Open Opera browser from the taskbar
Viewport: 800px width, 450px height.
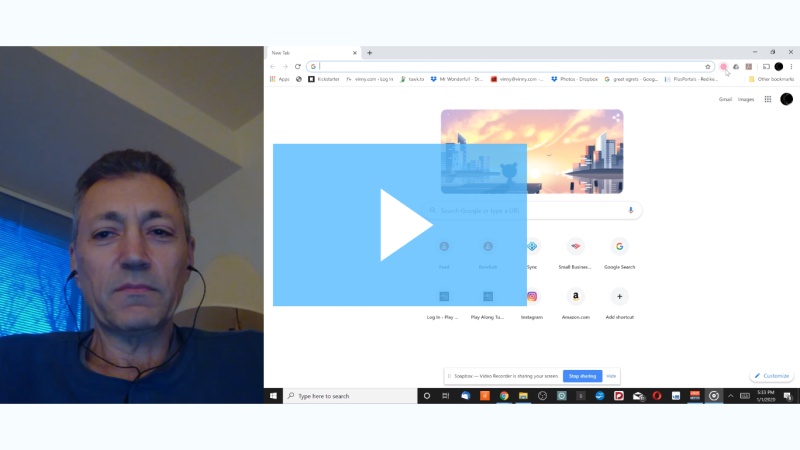[x=657, y=396]
